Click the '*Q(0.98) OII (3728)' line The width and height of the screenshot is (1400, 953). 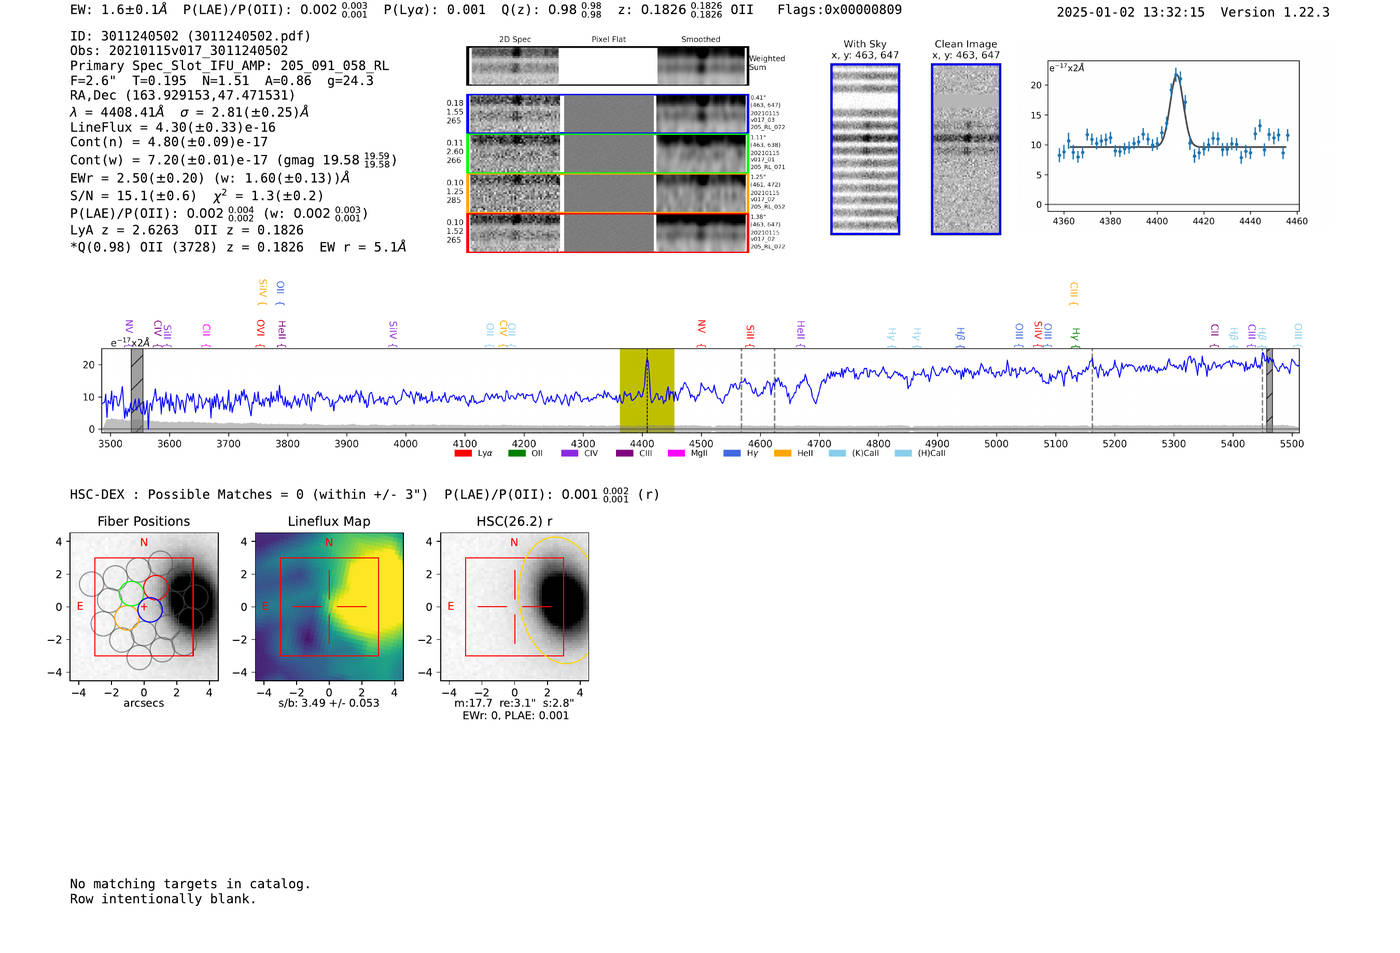(238, 247)
